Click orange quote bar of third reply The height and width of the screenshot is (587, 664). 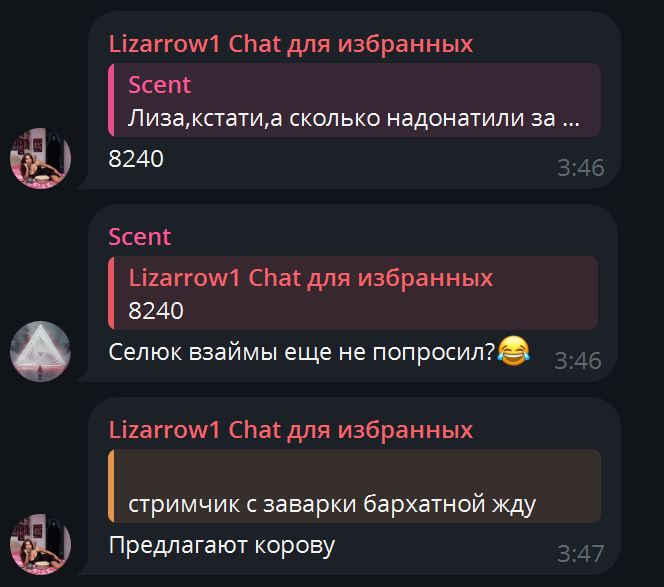coord(111,486)
